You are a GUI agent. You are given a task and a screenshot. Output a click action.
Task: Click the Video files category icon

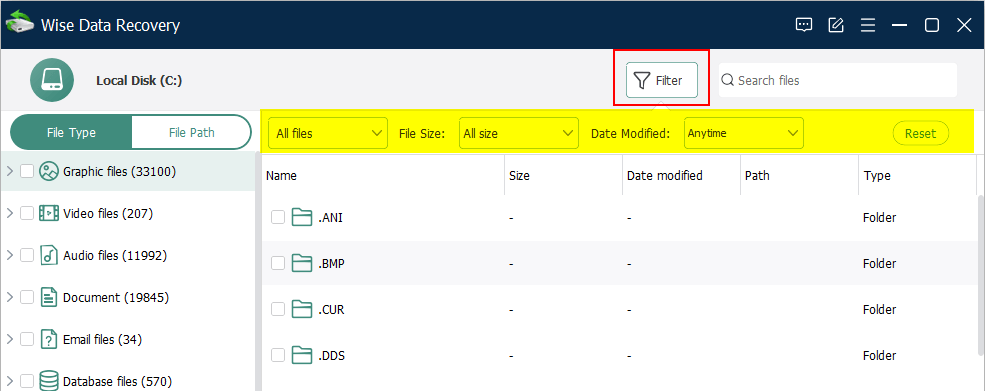point(48,213)
